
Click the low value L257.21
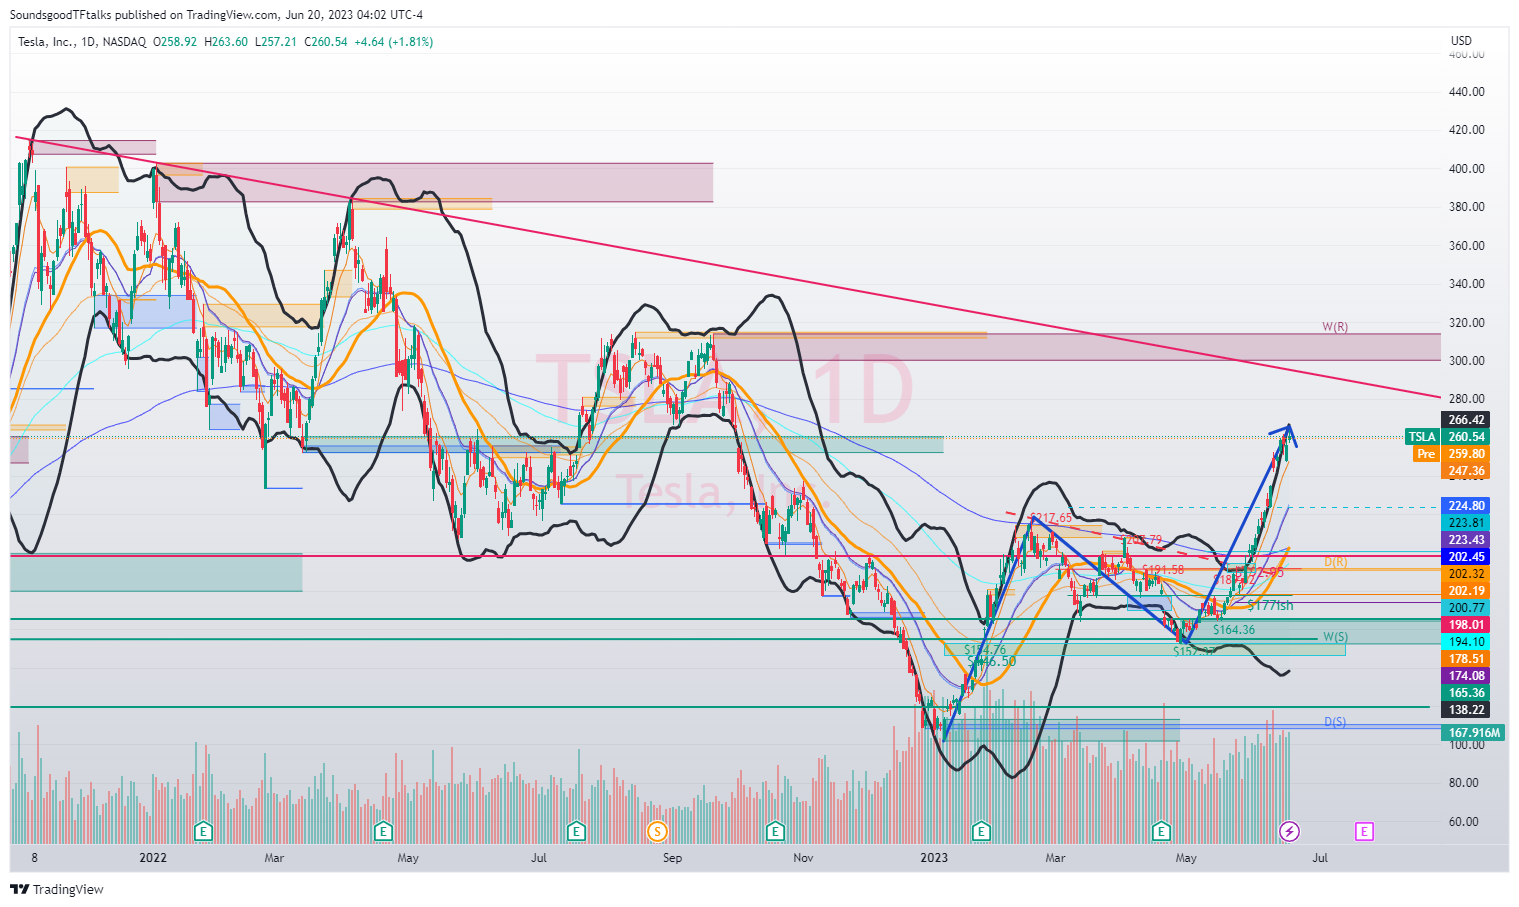[276, 42]
